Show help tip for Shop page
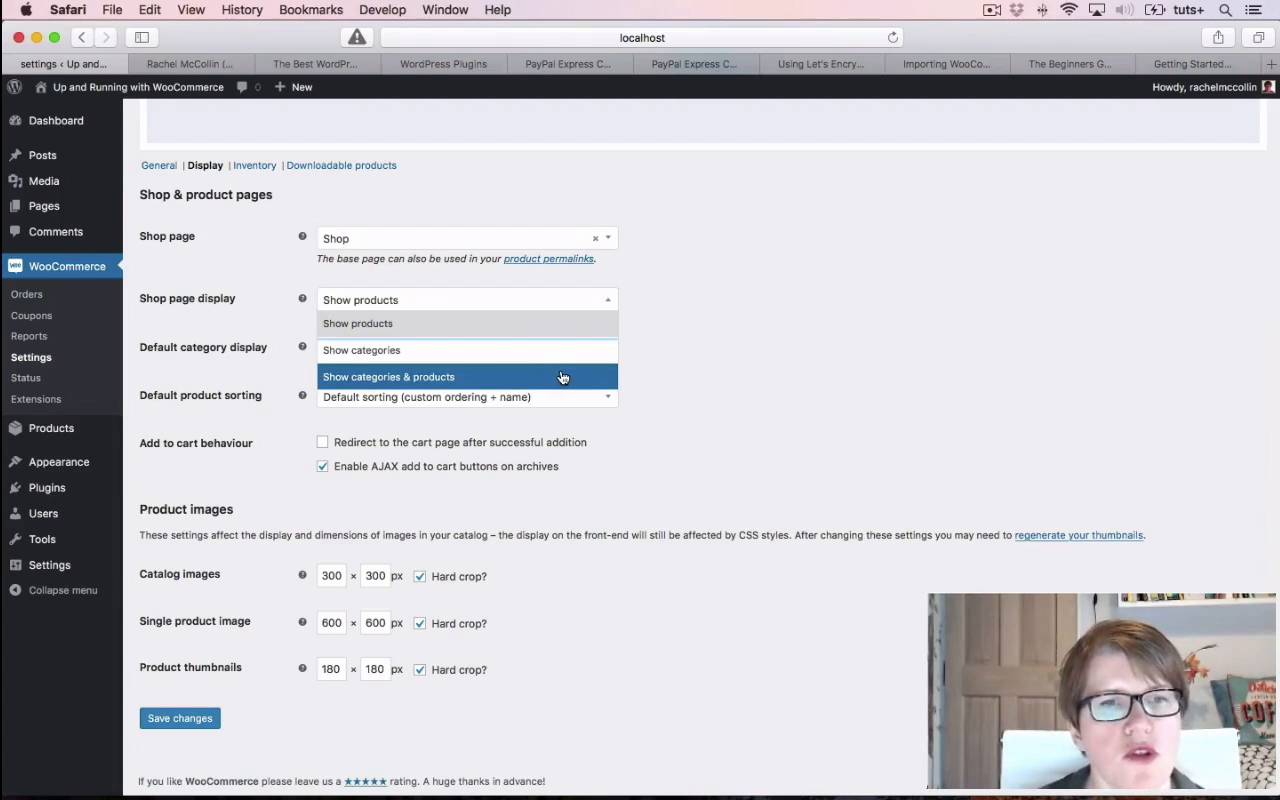The image size is (1280, 800). point(302,237)
